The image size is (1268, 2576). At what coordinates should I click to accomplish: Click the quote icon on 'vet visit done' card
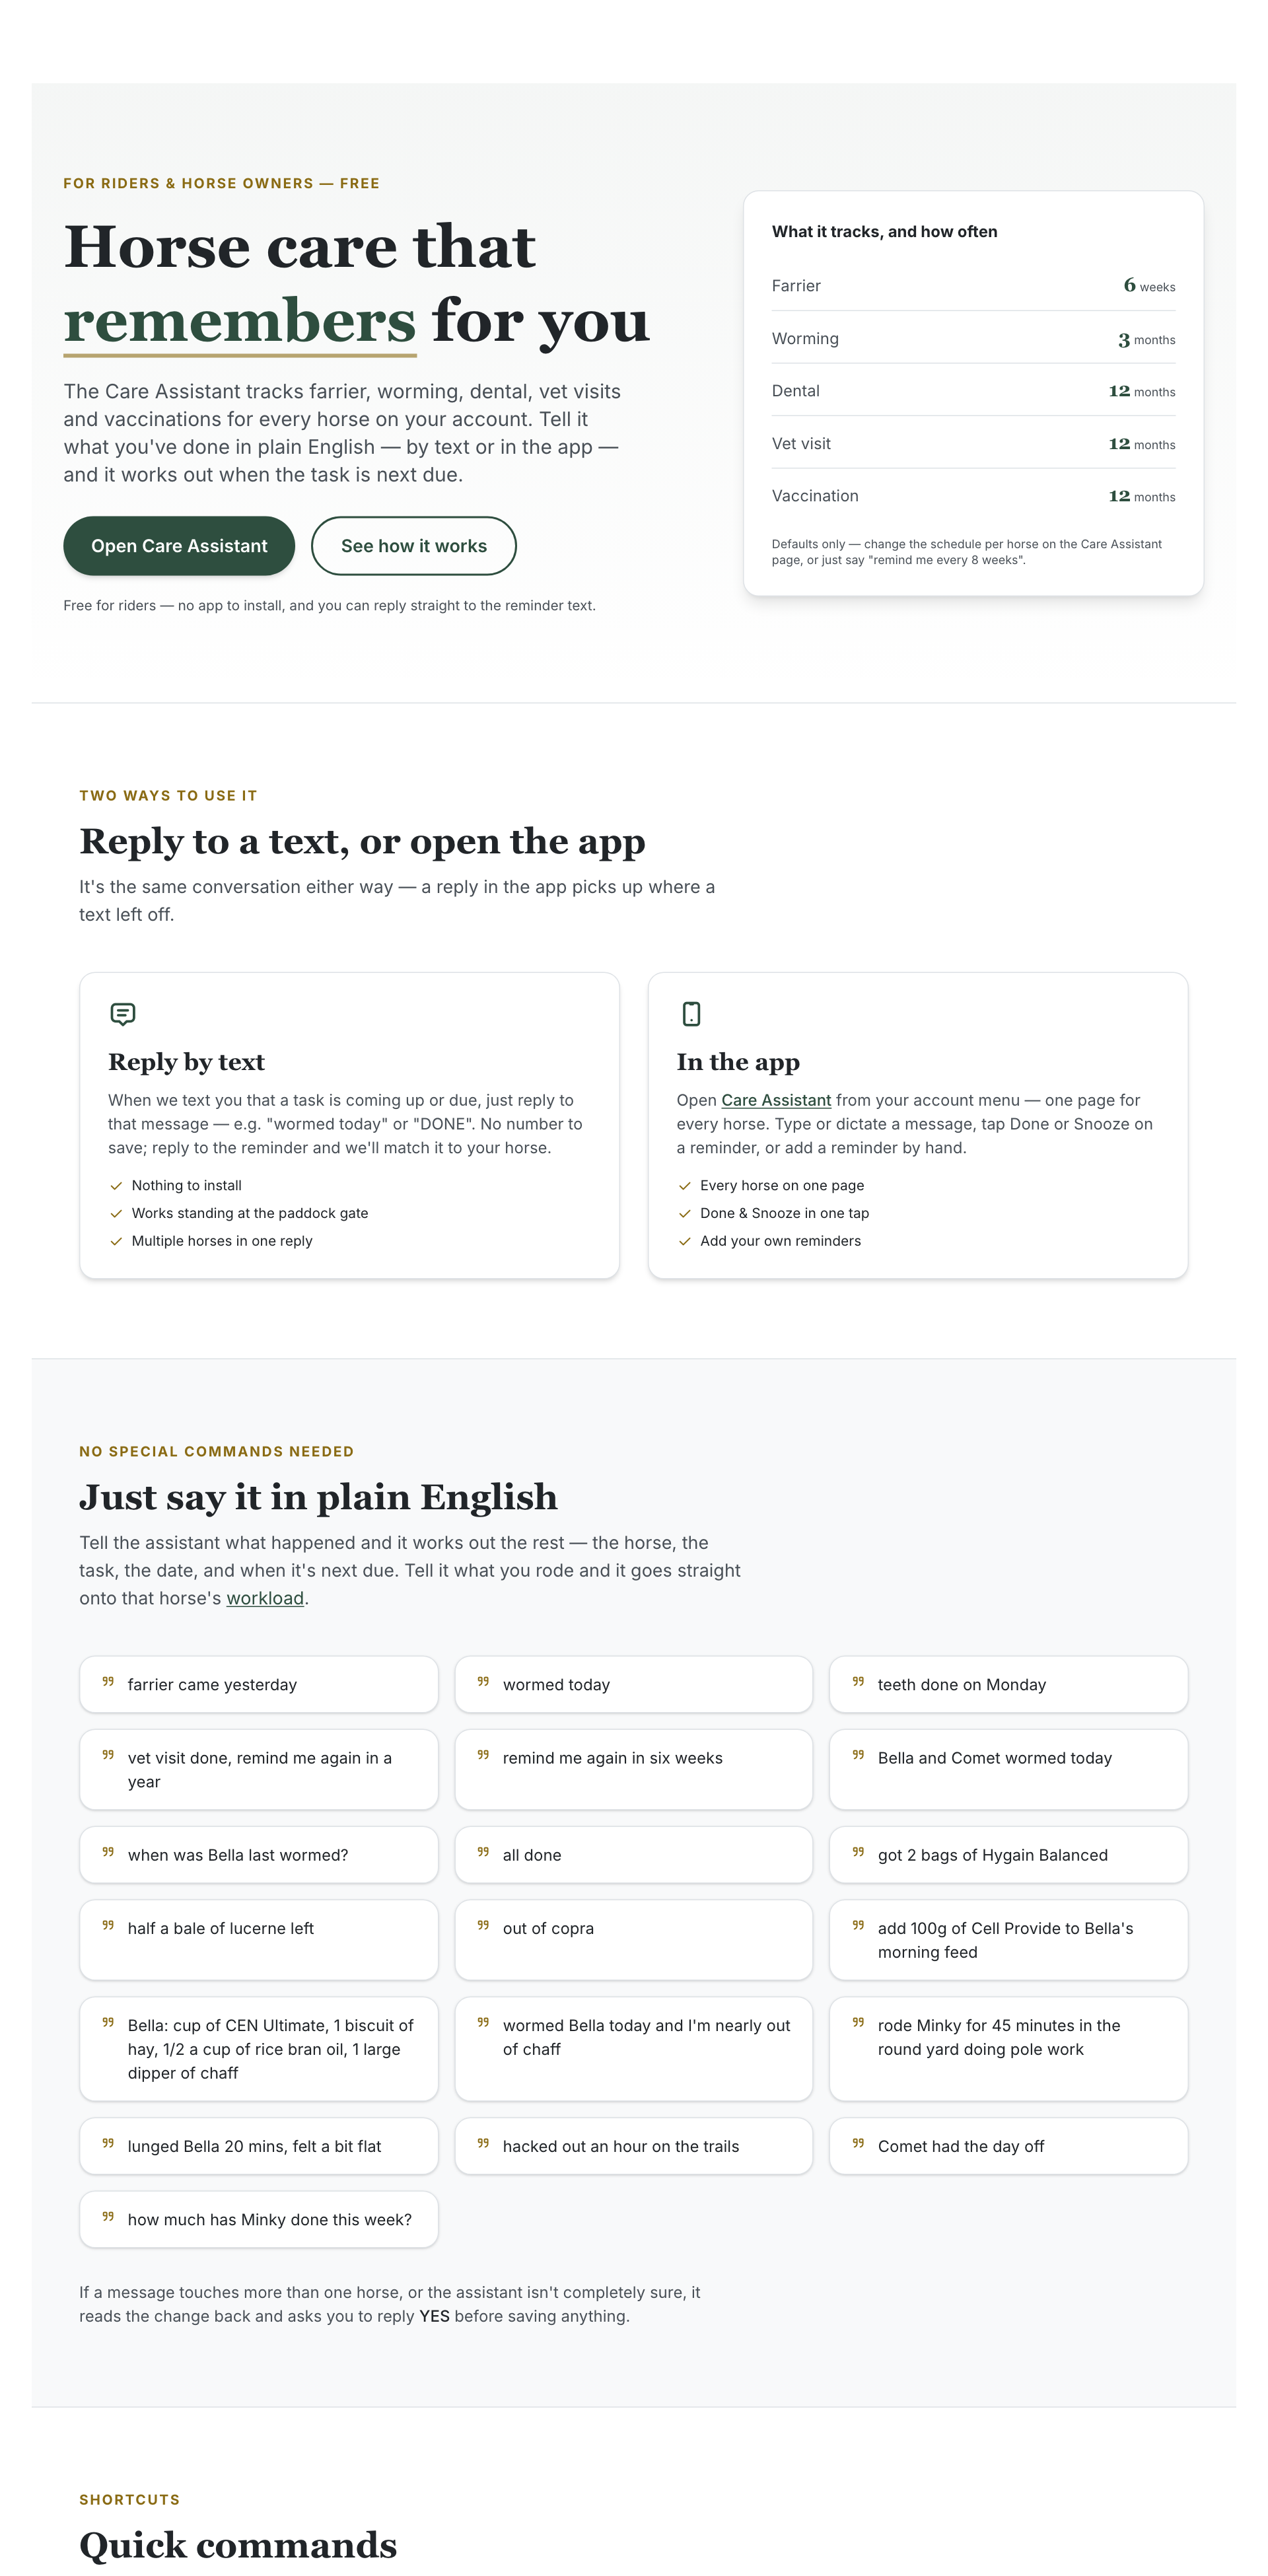pyautogui.click(x=108, y=1755)
